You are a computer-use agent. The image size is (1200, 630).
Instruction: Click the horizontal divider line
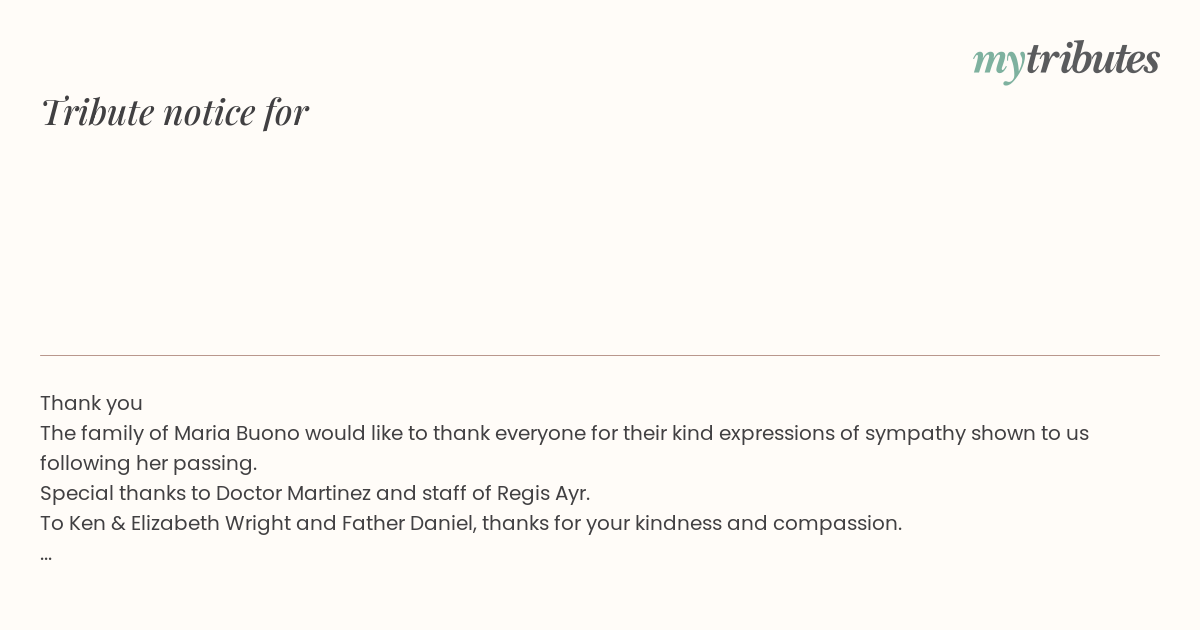click(600, 355)
